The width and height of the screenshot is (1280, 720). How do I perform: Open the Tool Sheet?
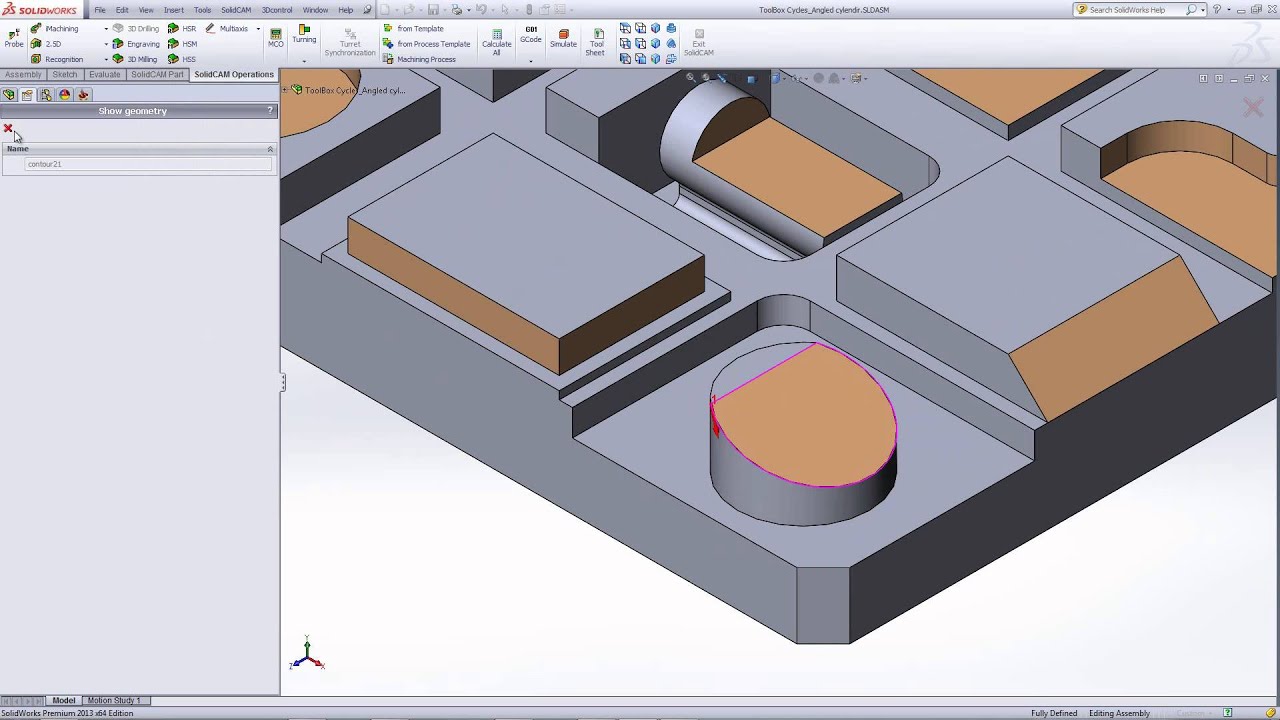tap(595, 42)
